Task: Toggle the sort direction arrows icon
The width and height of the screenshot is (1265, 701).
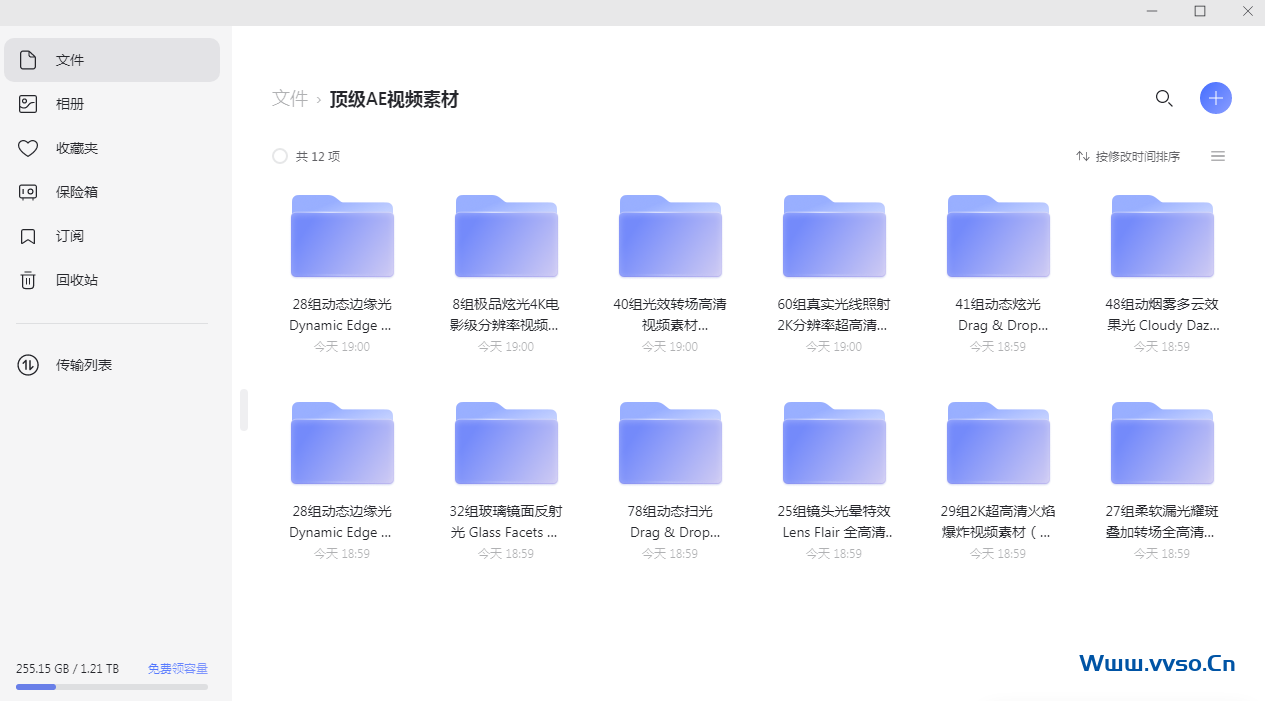Action: pos(1082,156)
